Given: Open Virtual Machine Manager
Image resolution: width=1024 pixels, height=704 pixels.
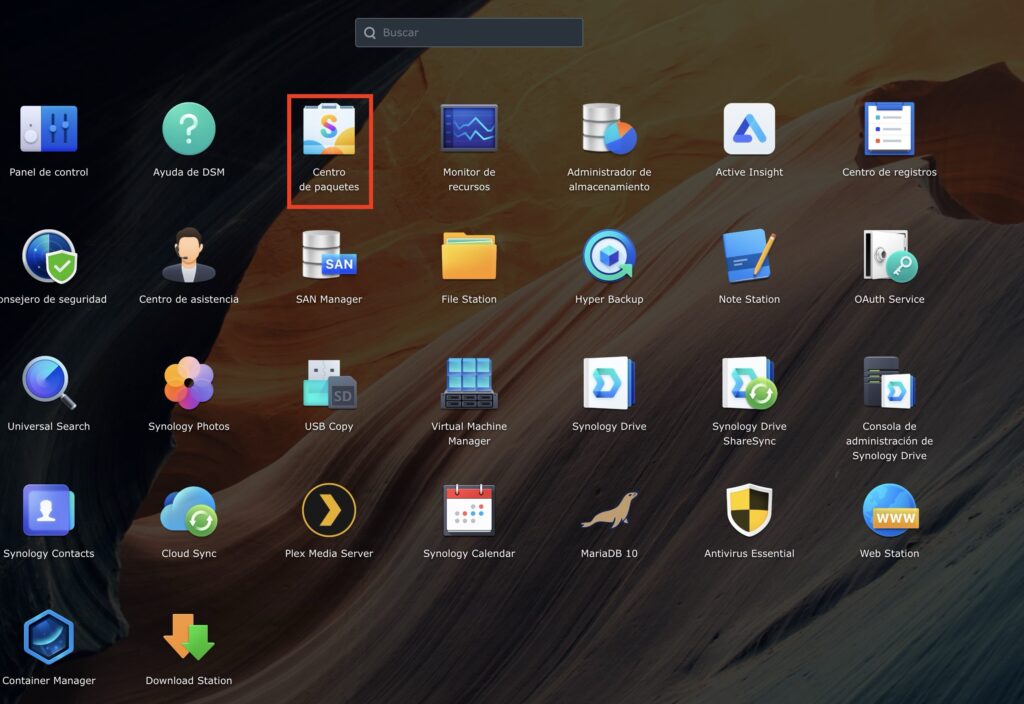Looking at the screenshot, I should [x=469, y=383].
